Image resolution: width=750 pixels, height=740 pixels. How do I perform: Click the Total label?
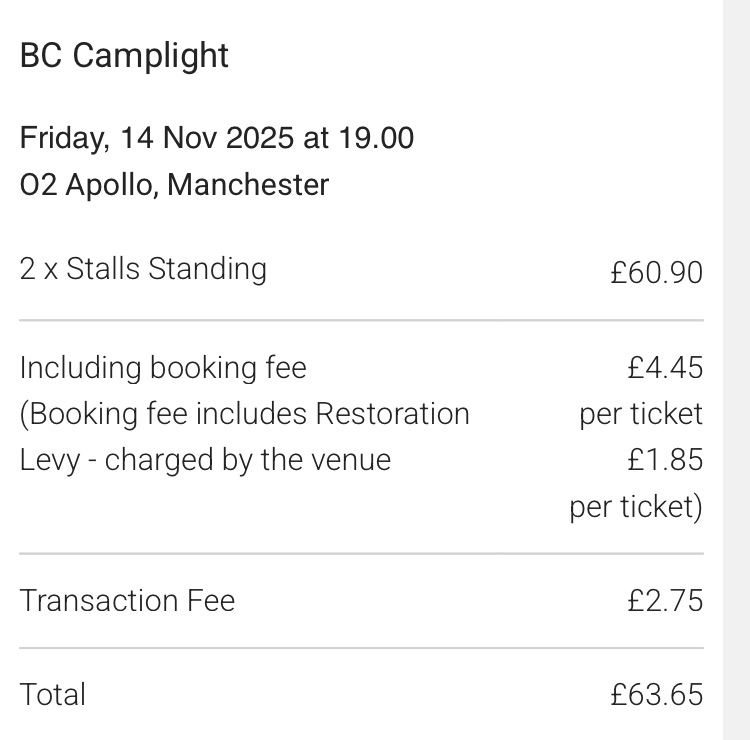53,695
